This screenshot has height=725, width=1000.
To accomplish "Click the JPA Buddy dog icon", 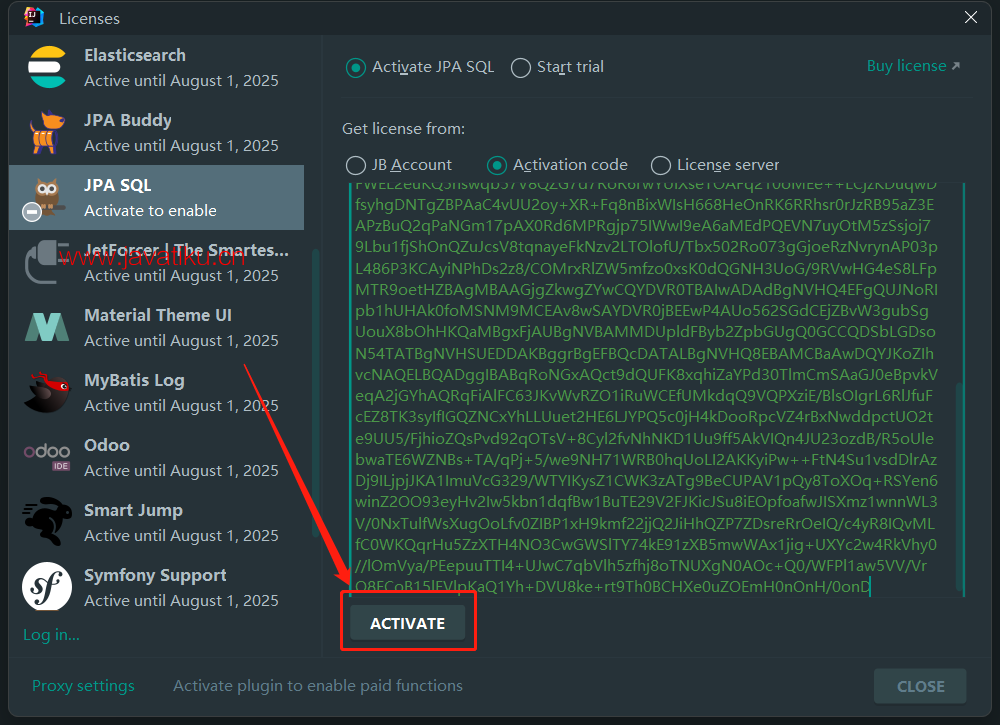I will (47, 133).
